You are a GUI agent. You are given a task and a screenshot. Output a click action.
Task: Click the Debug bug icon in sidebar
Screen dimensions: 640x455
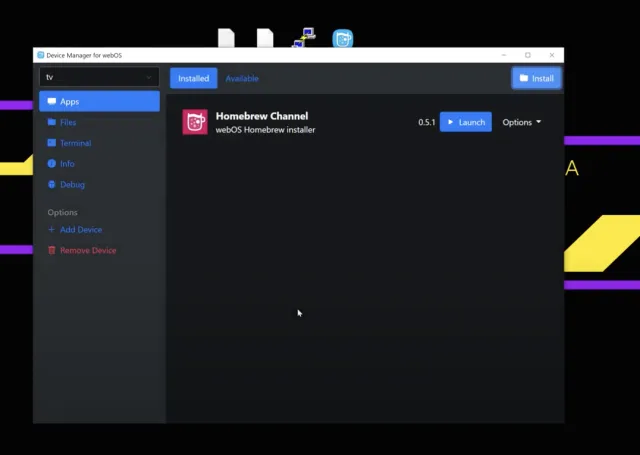point(51,184)
